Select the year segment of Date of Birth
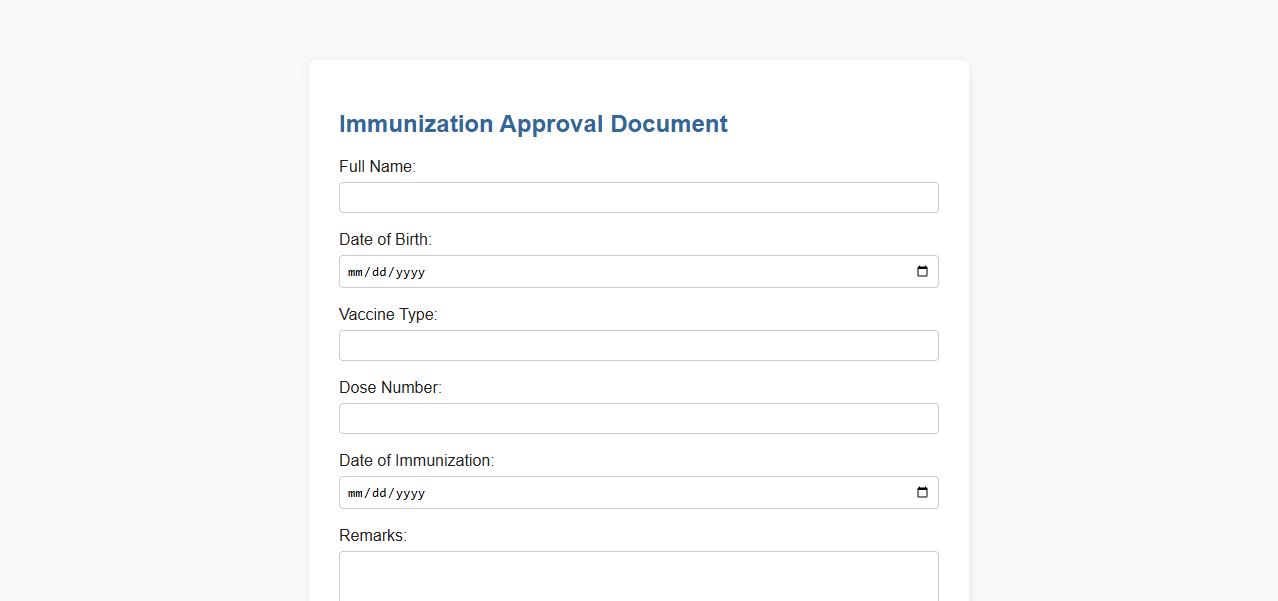 coord(410,272)
